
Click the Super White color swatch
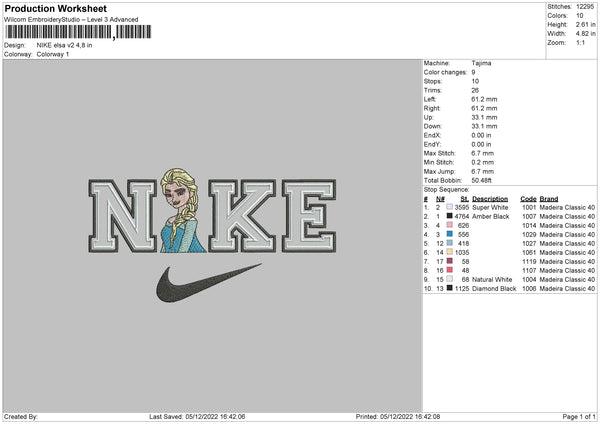[450, 207]
